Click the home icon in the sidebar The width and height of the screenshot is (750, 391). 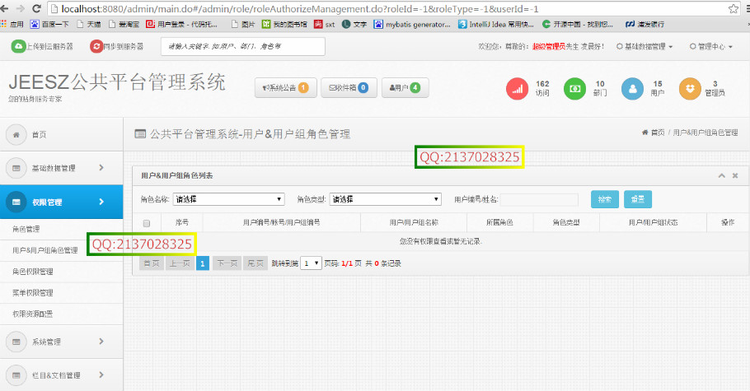click(16, 134)
